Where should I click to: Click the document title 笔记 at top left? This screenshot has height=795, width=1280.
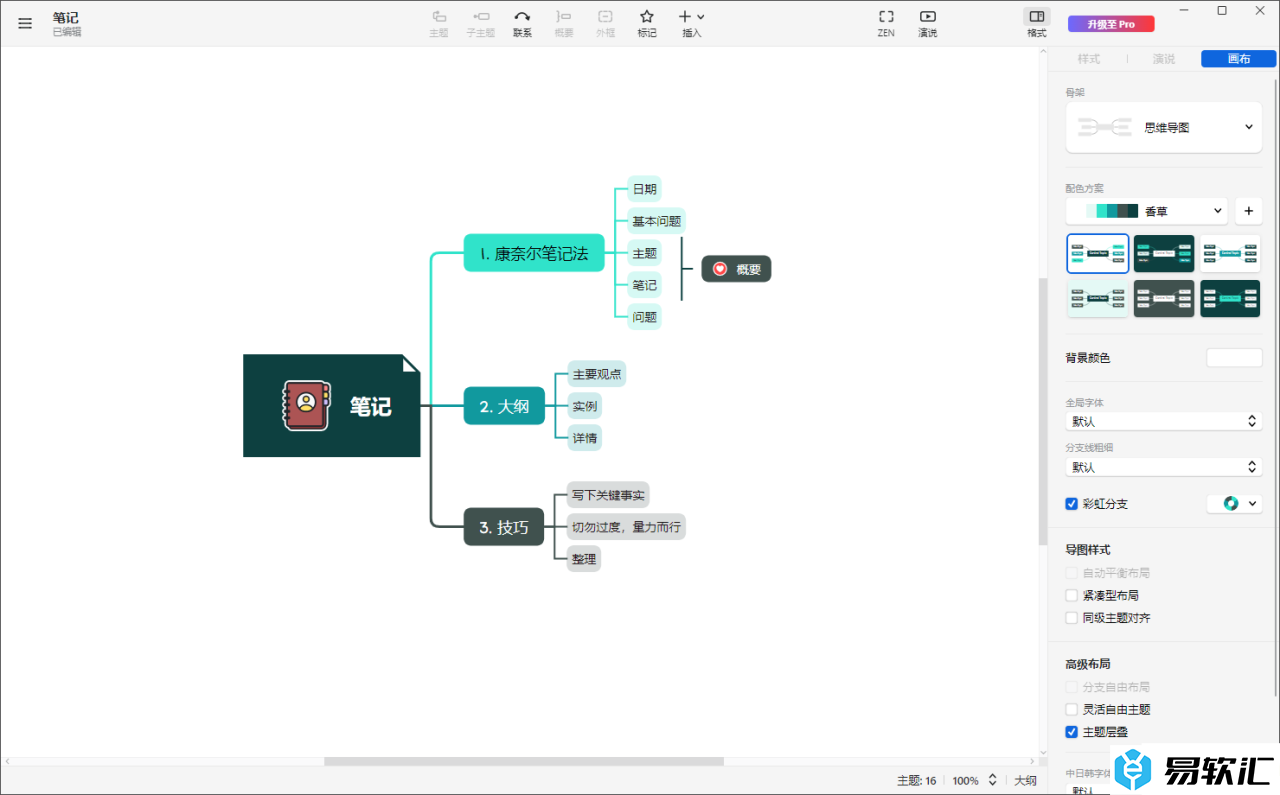click(66, 18)
